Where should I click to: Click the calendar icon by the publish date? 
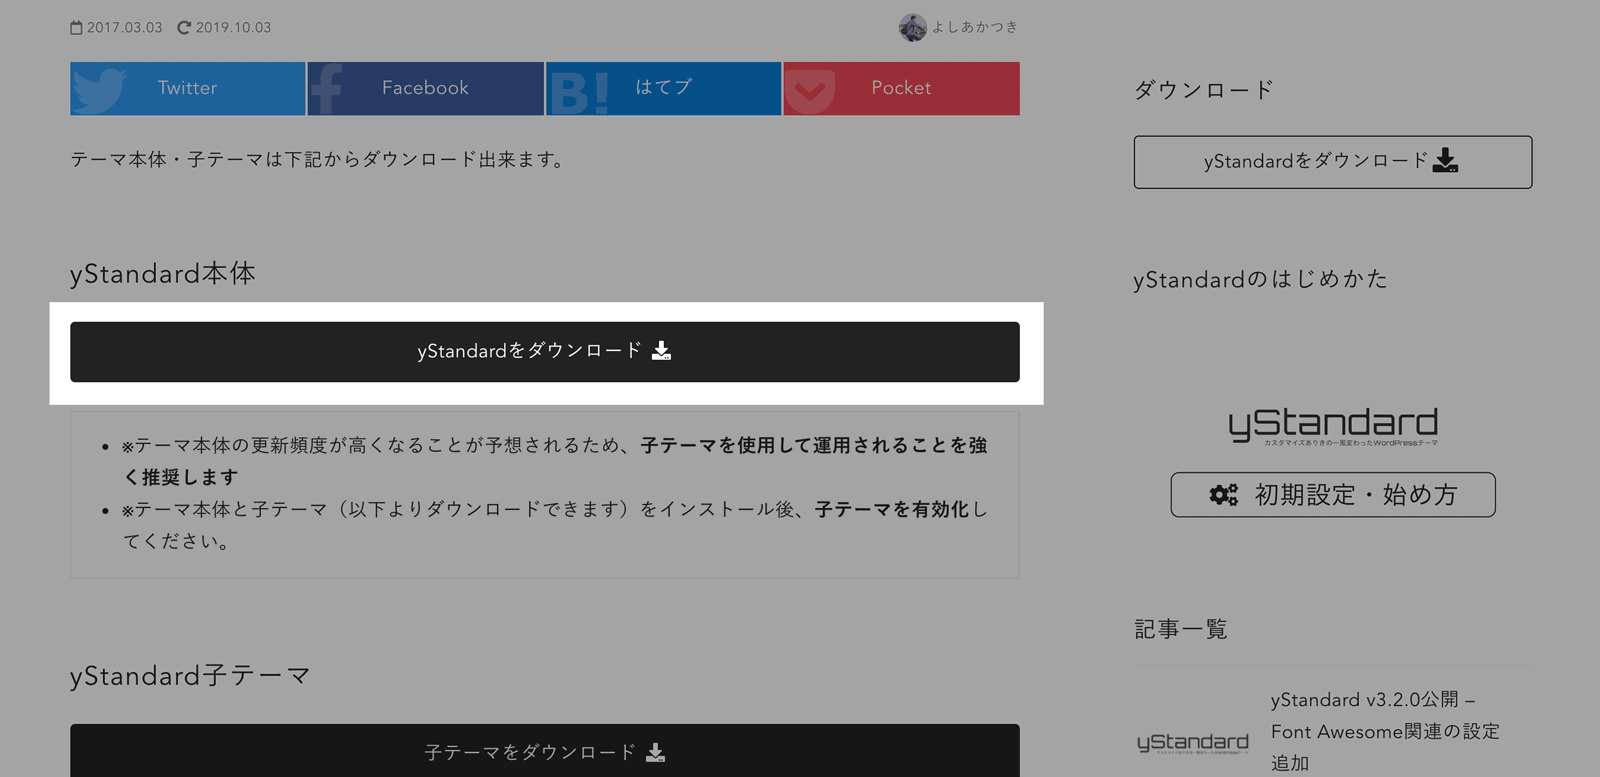click(x=76, y=28)
